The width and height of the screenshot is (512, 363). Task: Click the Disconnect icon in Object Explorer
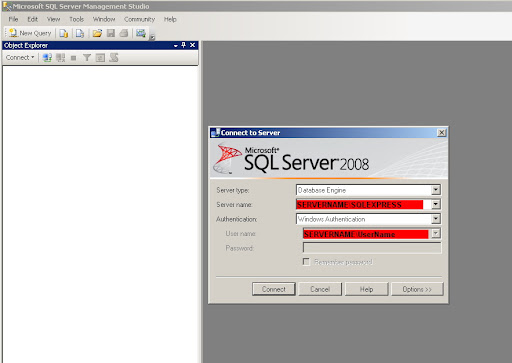[60, 58]
